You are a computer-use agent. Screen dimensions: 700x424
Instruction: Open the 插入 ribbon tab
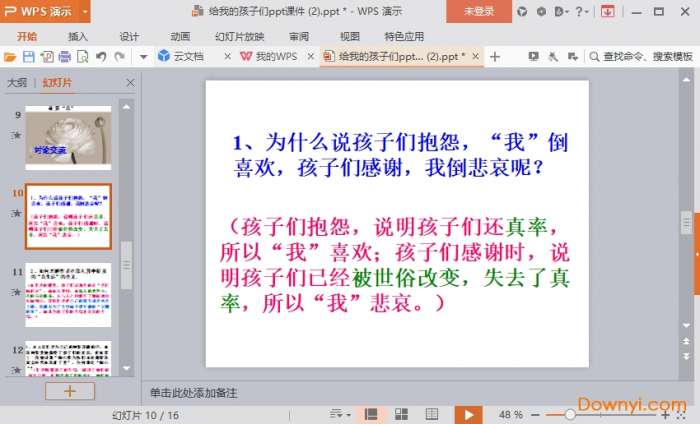coord(78,37)
